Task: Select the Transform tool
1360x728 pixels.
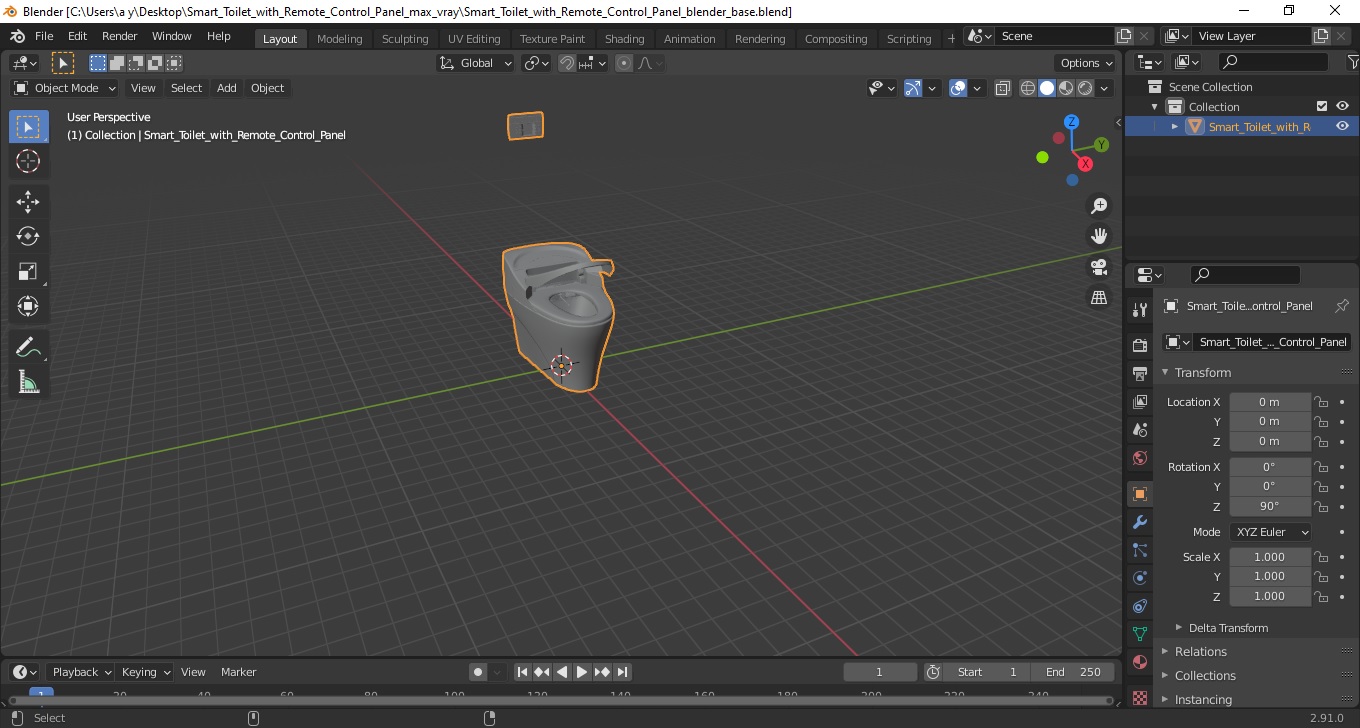Action: [28, 306]
